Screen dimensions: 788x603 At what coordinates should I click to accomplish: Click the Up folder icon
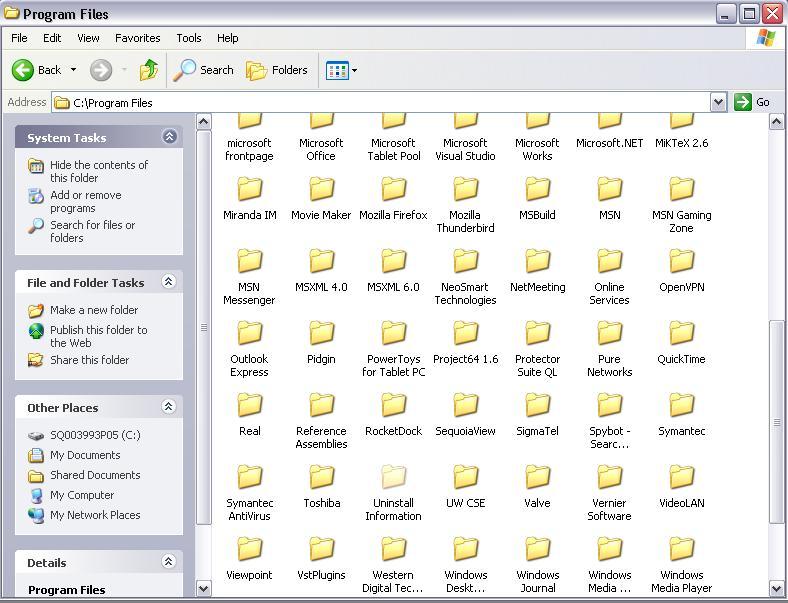(149, 70)
